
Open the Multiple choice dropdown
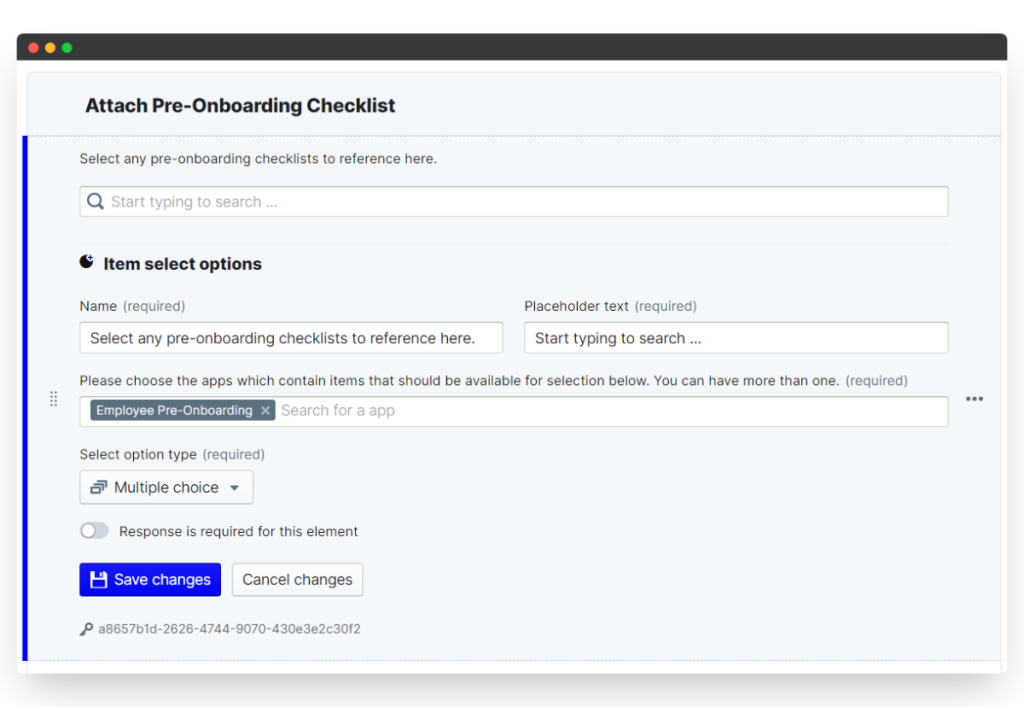tap(167, 488)
